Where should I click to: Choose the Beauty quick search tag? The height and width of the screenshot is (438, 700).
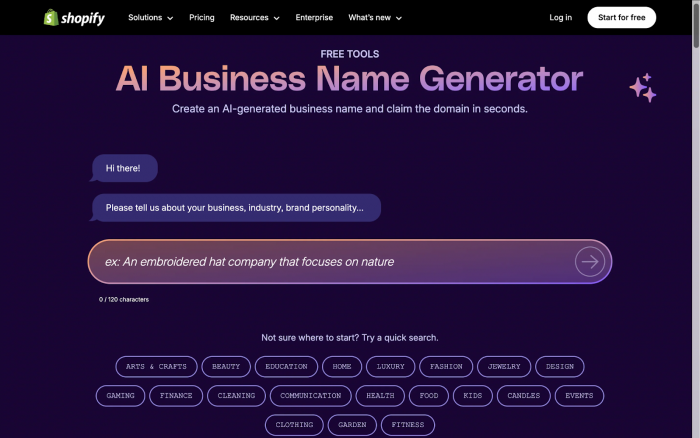click(226, 367)
